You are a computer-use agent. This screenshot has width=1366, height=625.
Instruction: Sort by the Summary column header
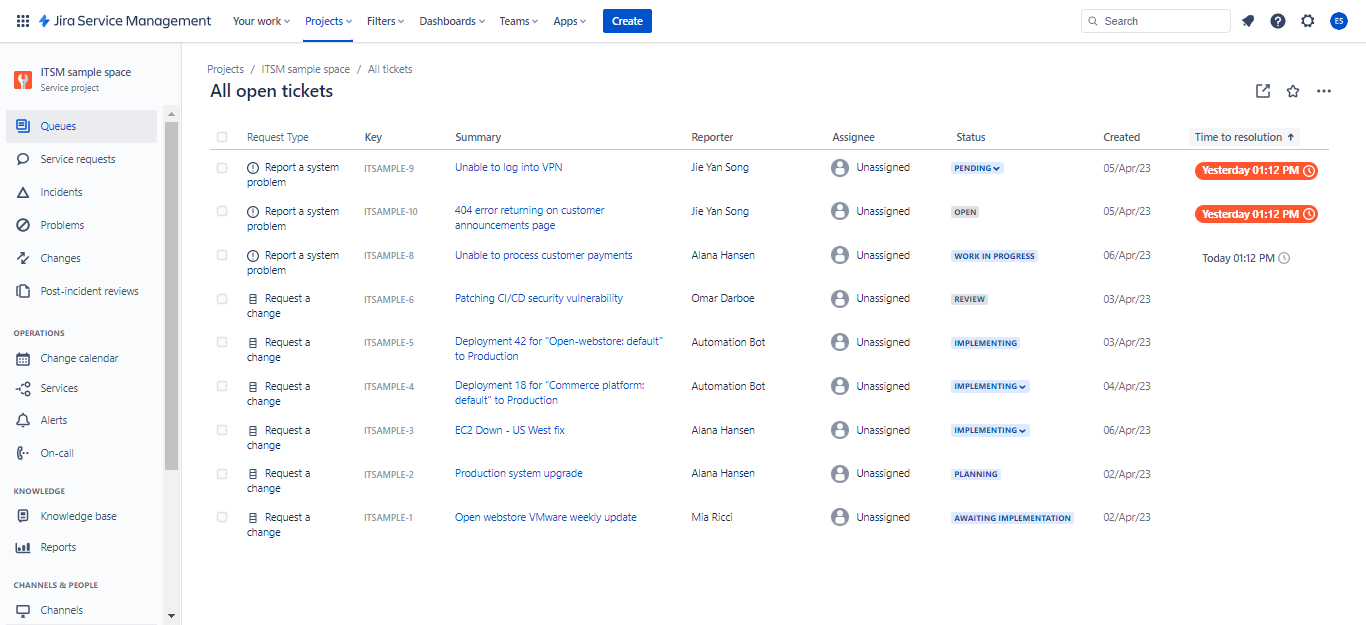point(478,137)
